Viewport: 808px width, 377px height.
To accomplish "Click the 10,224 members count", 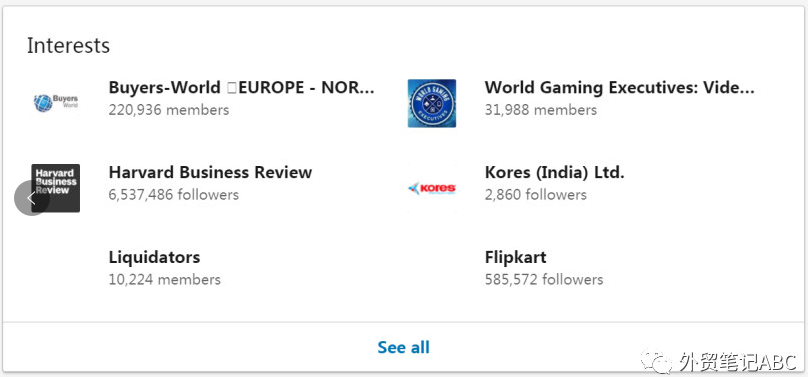I will pos(164,280).
